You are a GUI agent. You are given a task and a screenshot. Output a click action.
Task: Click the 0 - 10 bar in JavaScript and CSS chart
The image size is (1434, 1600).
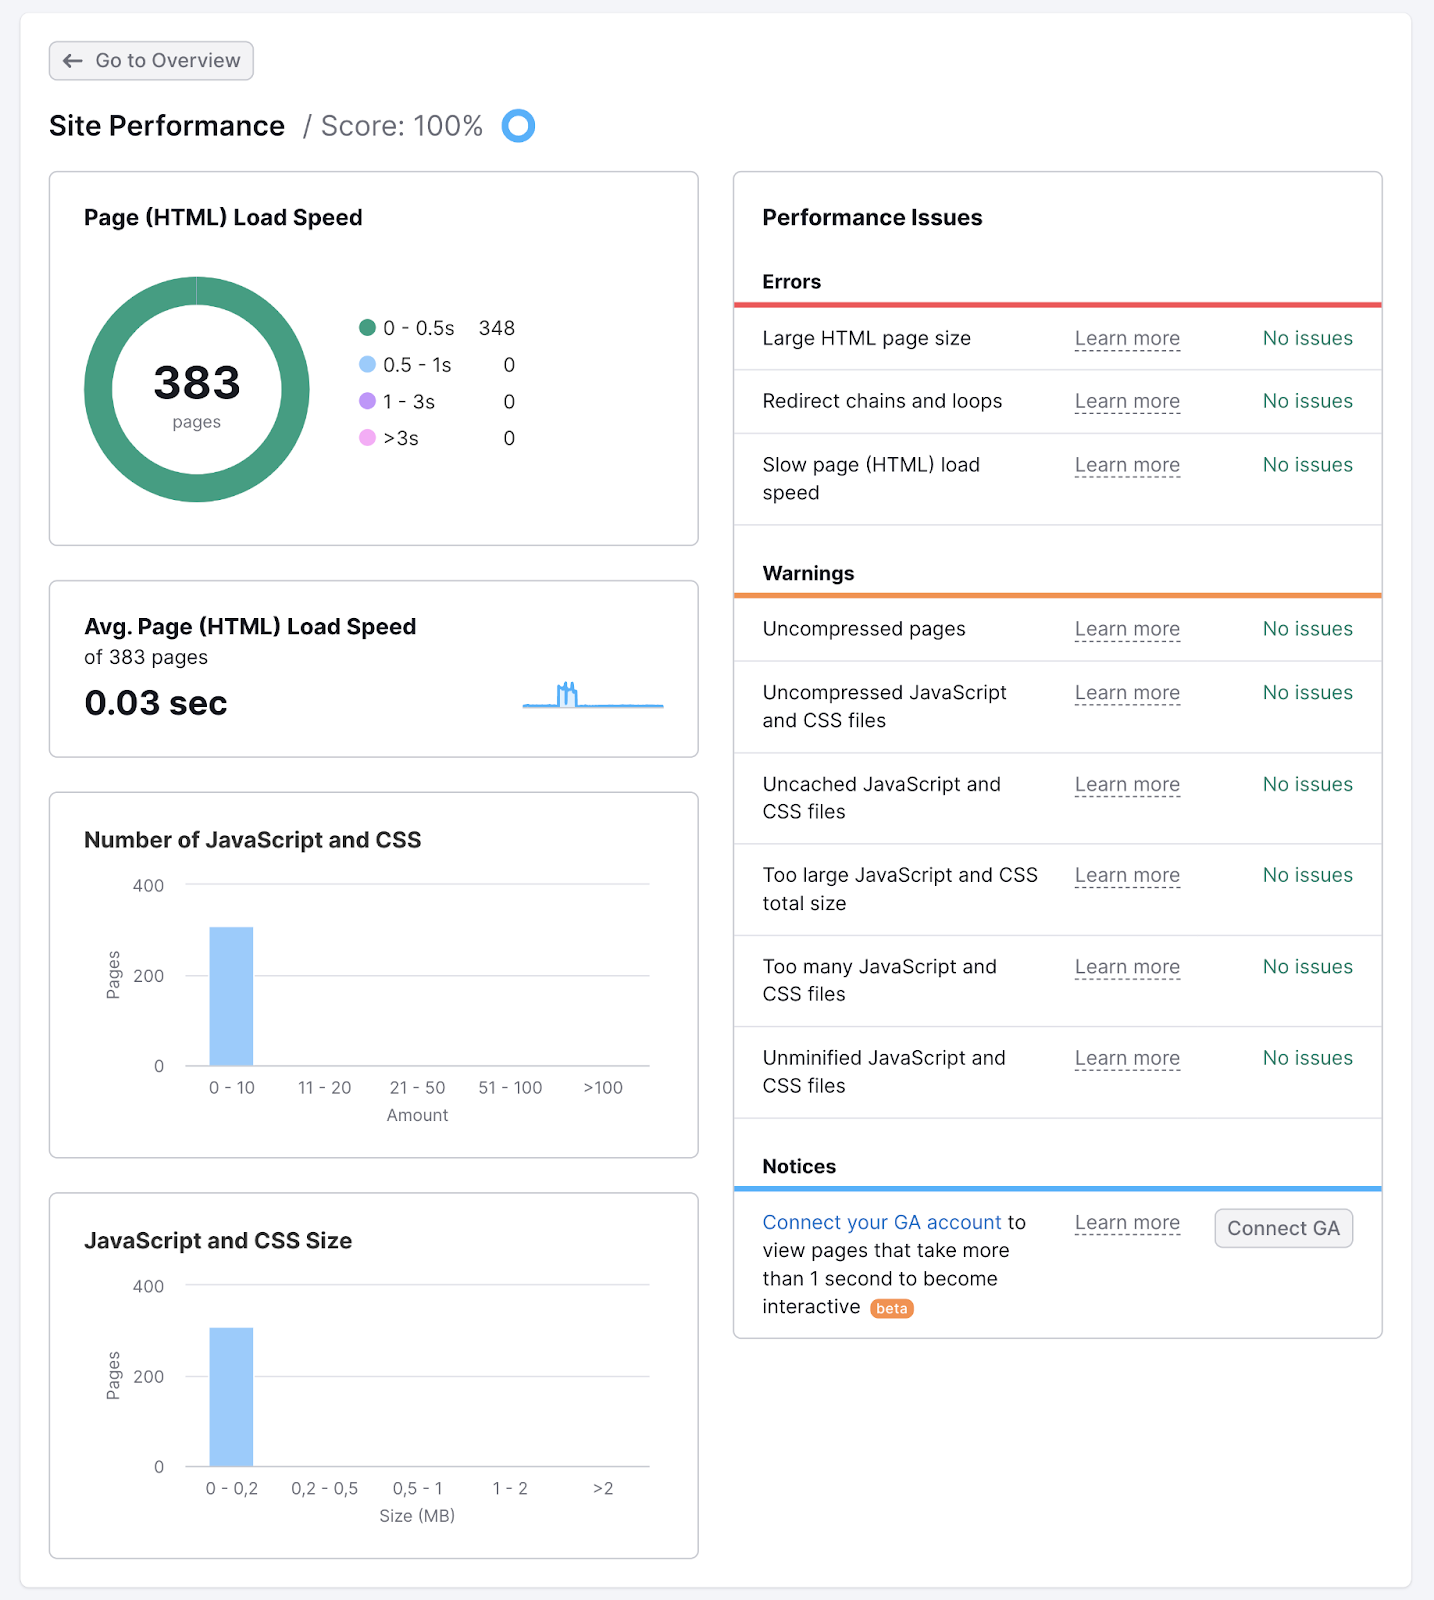click(231, 996)
